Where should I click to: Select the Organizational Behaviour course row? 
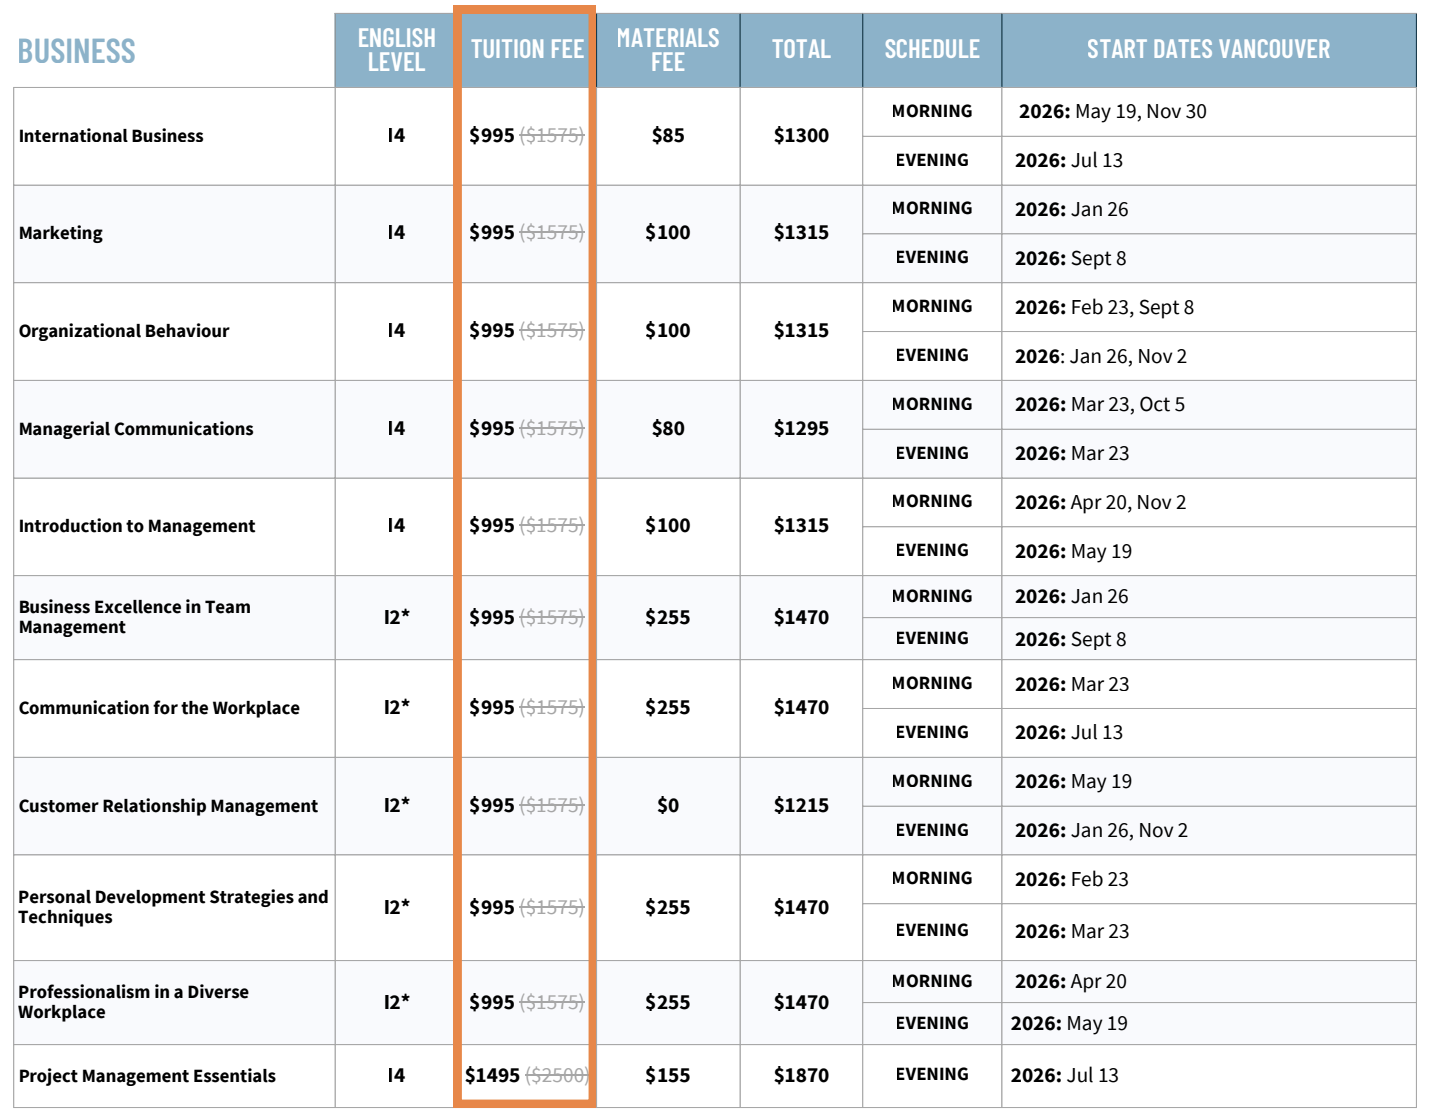pyautogui.click(x=124, y=331)
